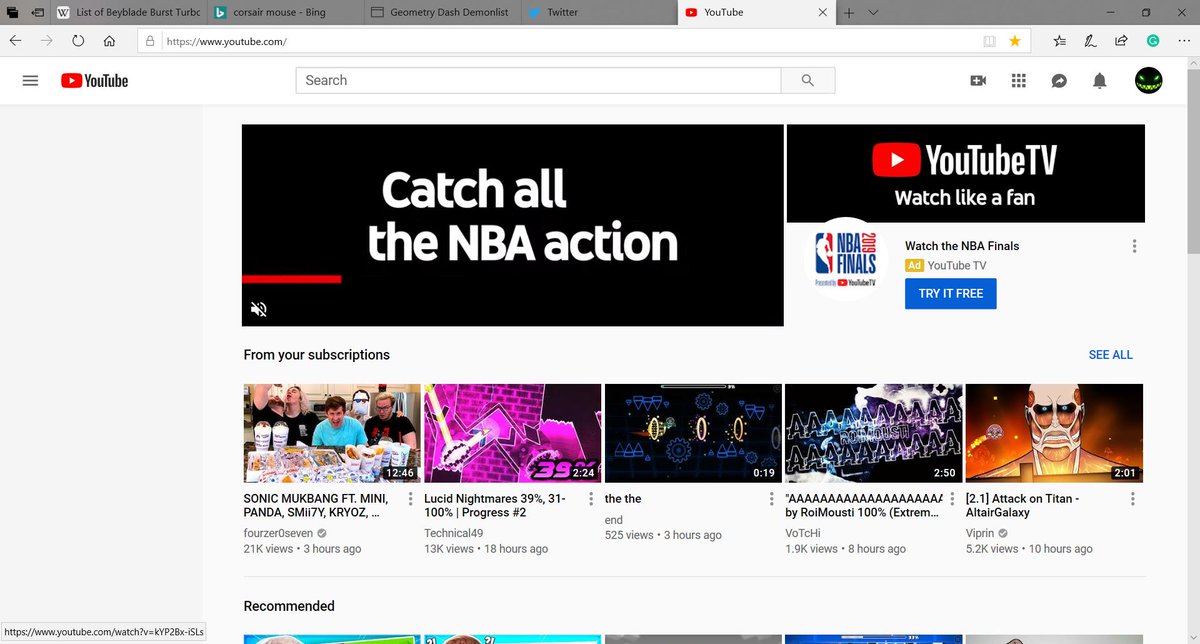1200x644 pixels.
Task: Open options menu for Lucid Nightmares video
Action: (591, 499)
